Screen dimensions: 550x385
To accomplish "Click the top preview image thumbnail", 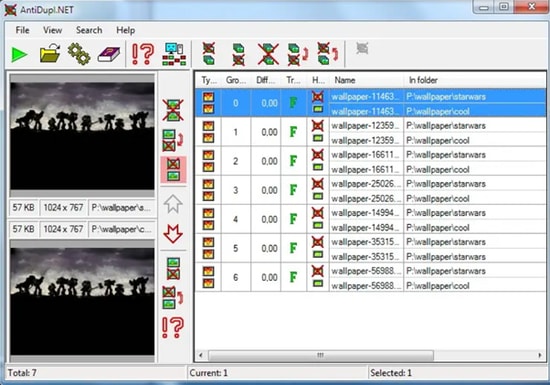I will point(82,136).
